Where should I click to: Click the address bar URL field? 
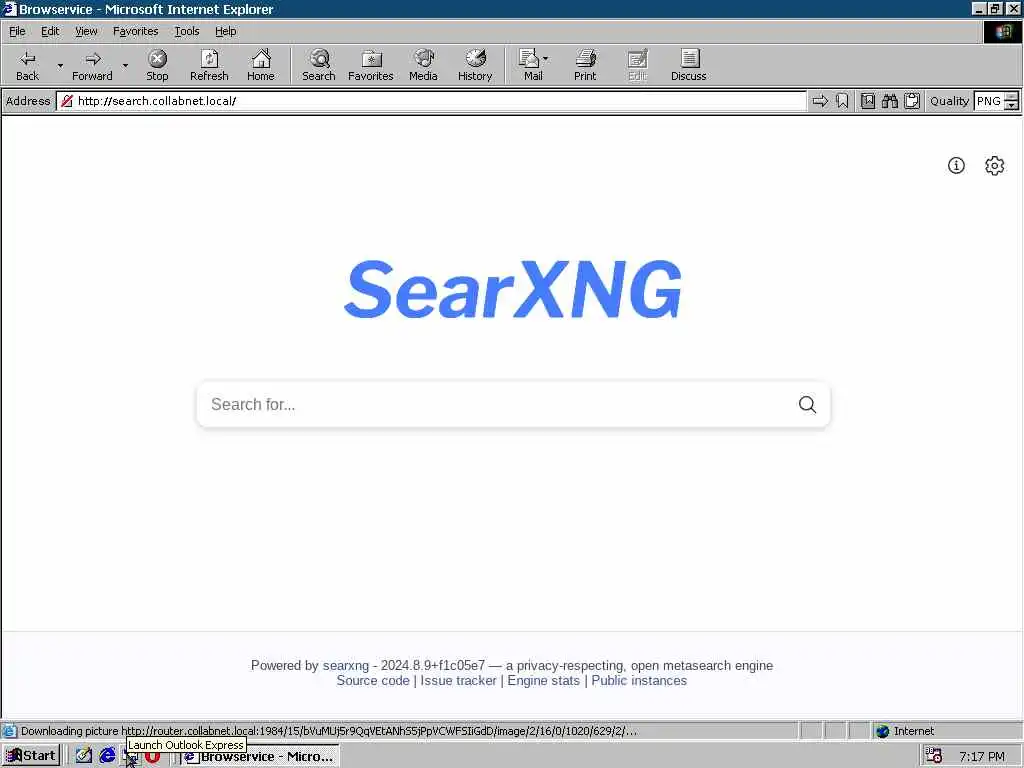(x=431, y=101)
